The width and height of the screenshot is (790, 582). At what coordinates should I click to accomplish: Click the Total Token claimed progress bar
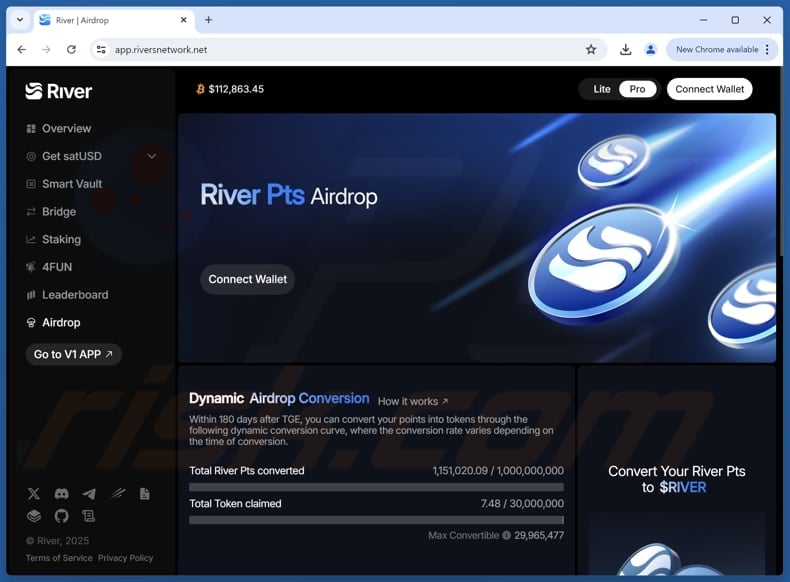pos(376,520)
